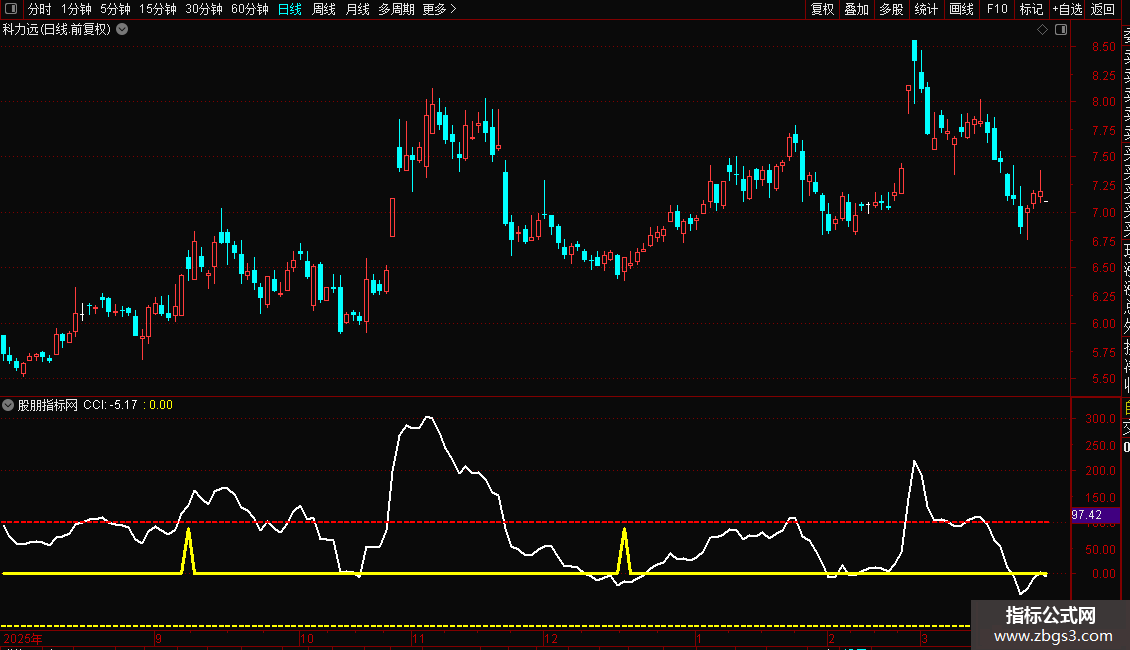Click the month 10 timeline marker

(307, 638)
